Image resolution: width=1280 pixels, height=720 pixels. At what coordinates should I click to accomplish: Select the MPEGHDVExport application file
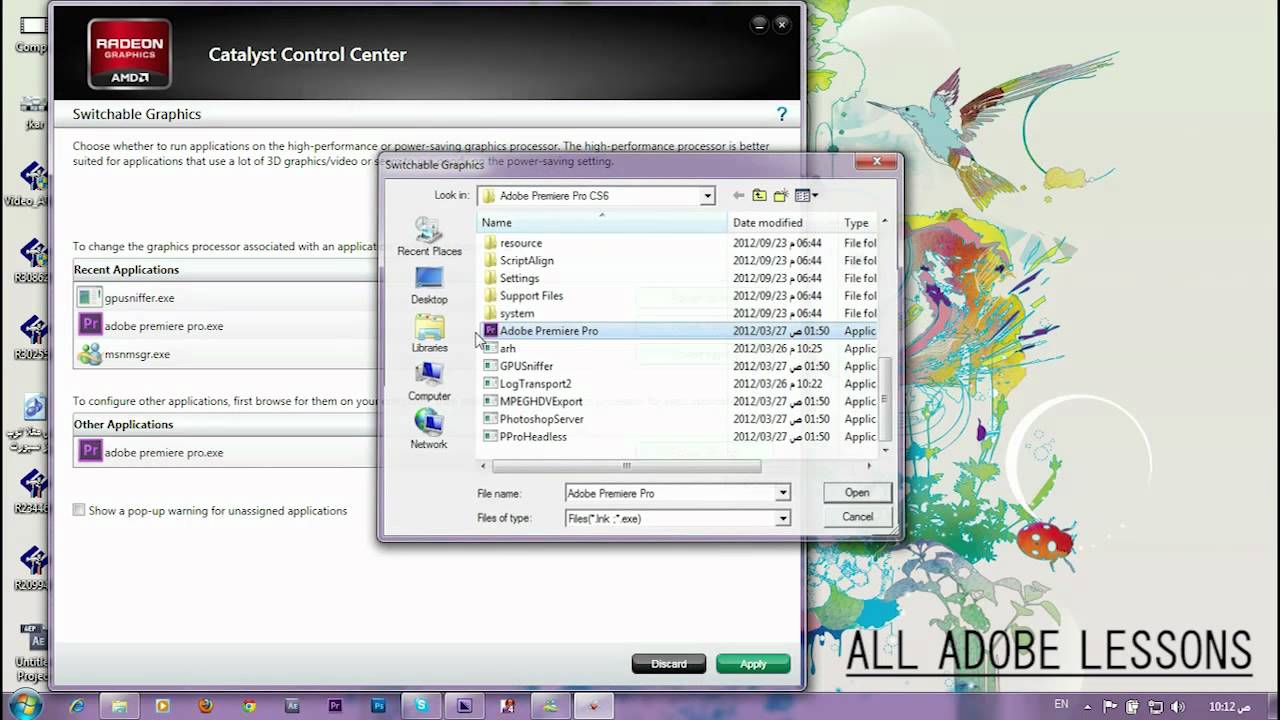click(x=541, y=401)
